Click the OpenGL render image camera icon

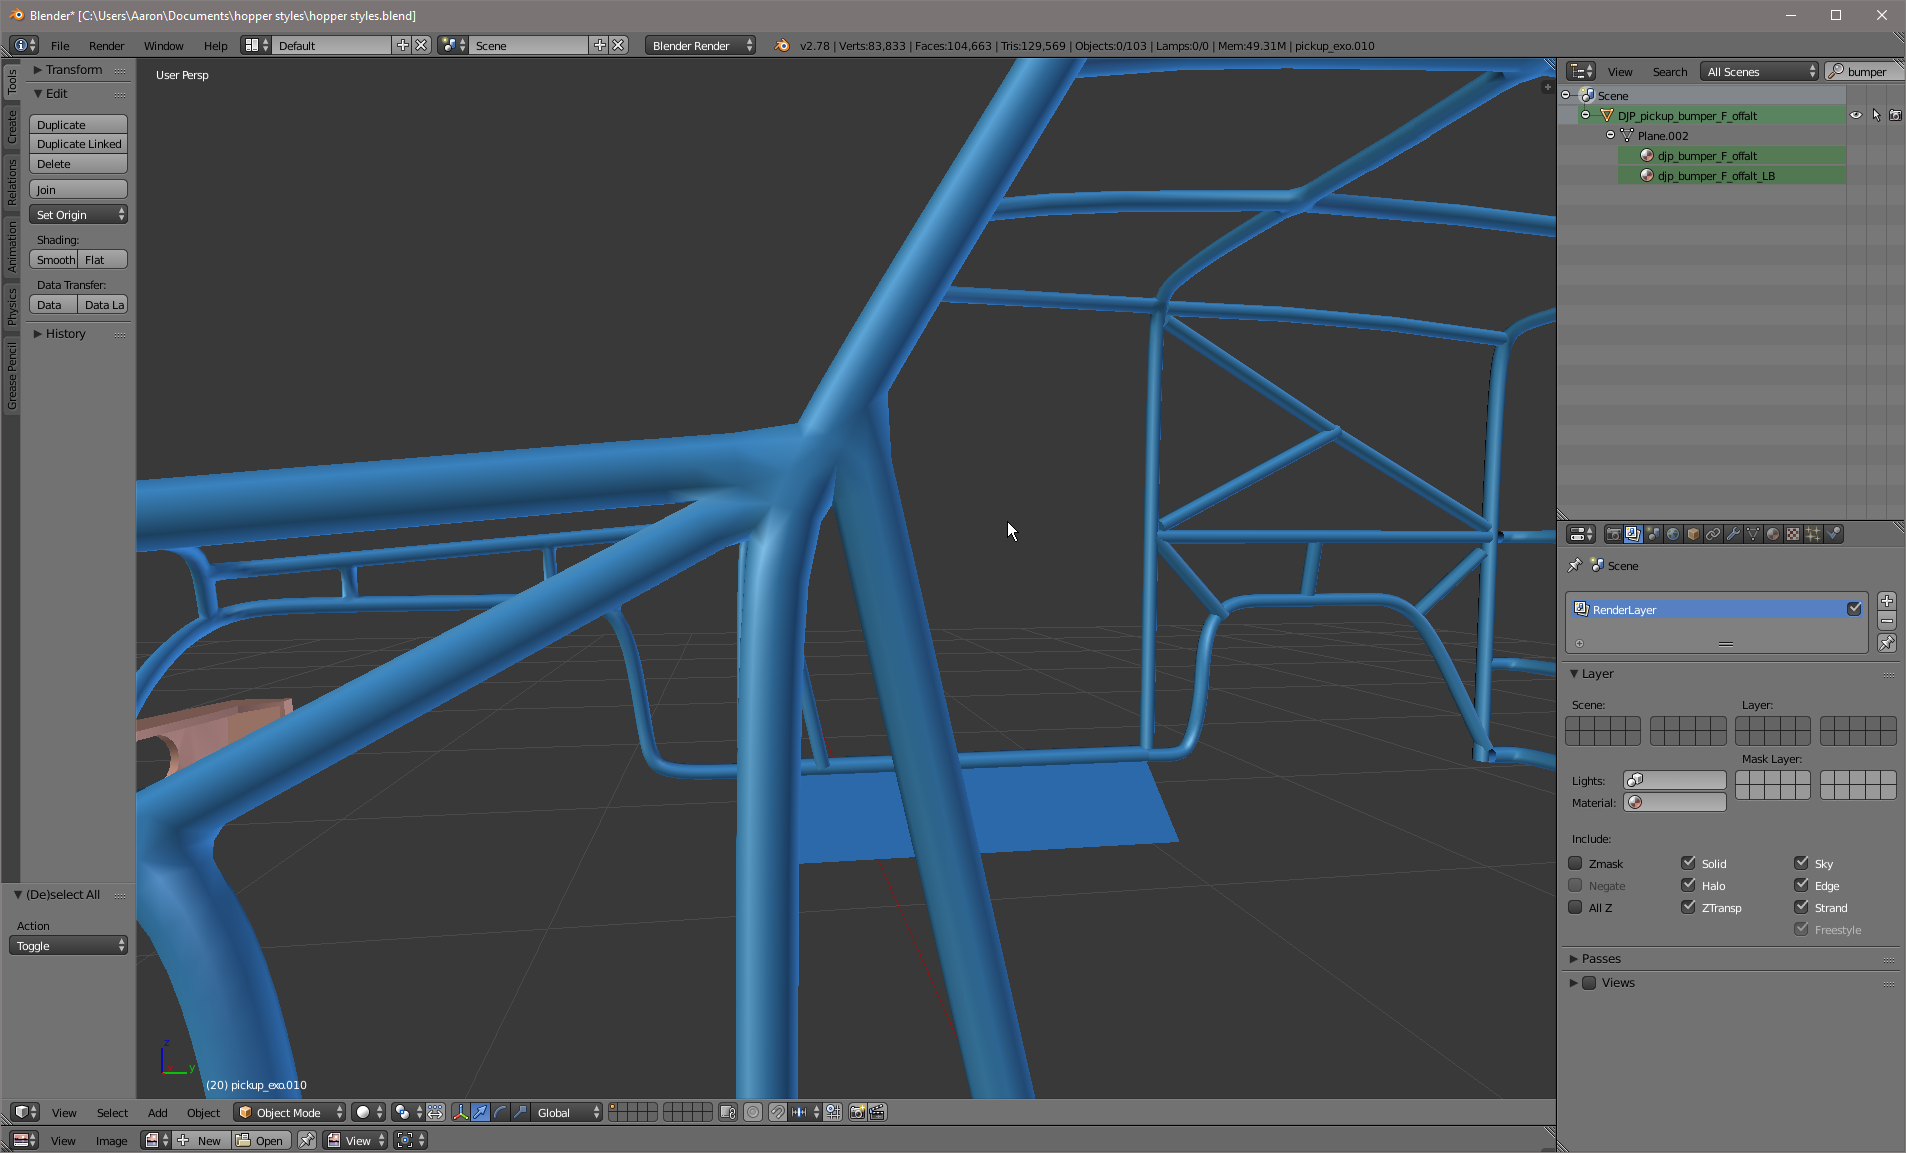pyautogui.click(x=857, y=1112)
